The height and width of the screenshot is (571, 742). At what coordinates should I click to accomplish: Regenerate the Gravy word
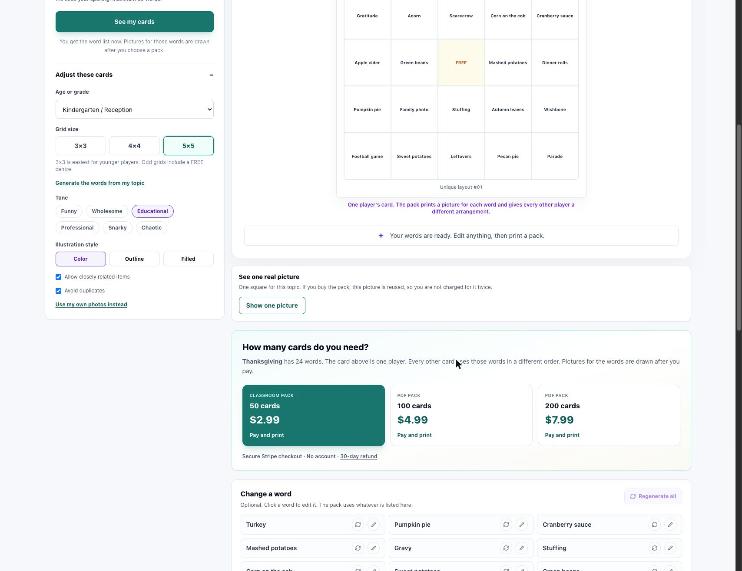pyautogui.click(x=506, y=548)
